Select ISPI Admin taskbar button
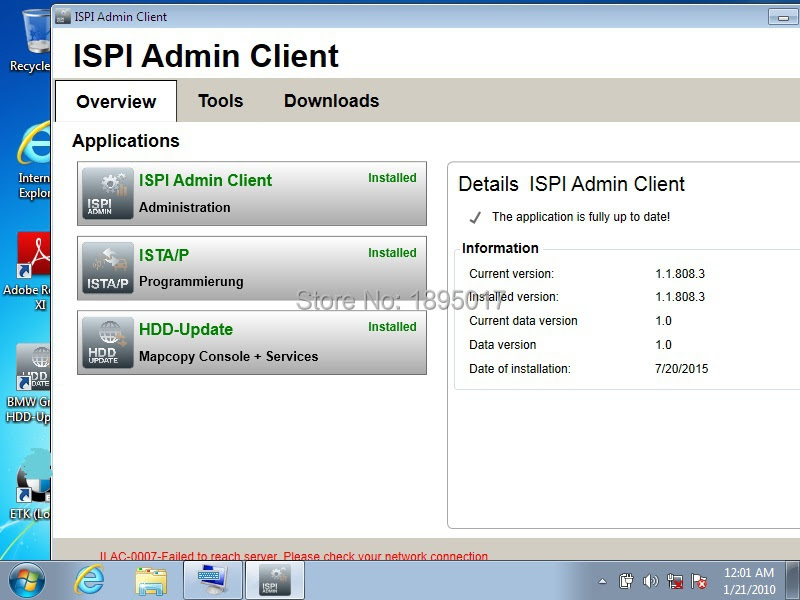The height and width of the screenshot is (600, 800). pos(276,580)
